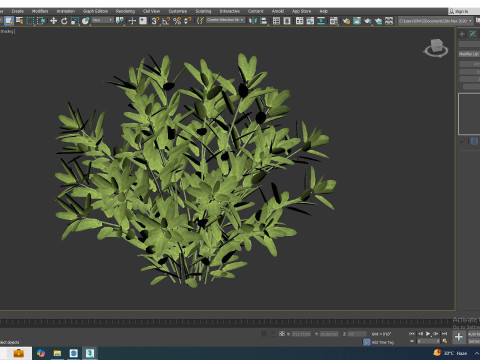Step to next frame button
Screen dimensions: 480x360
(436, 334)
